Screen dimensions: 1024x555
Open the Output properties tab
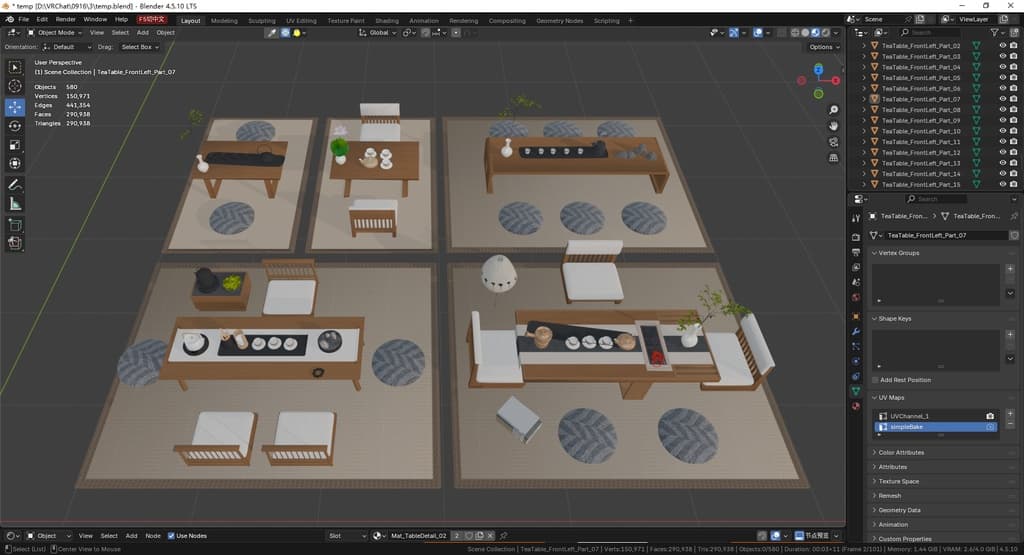[x=856, y=252]
